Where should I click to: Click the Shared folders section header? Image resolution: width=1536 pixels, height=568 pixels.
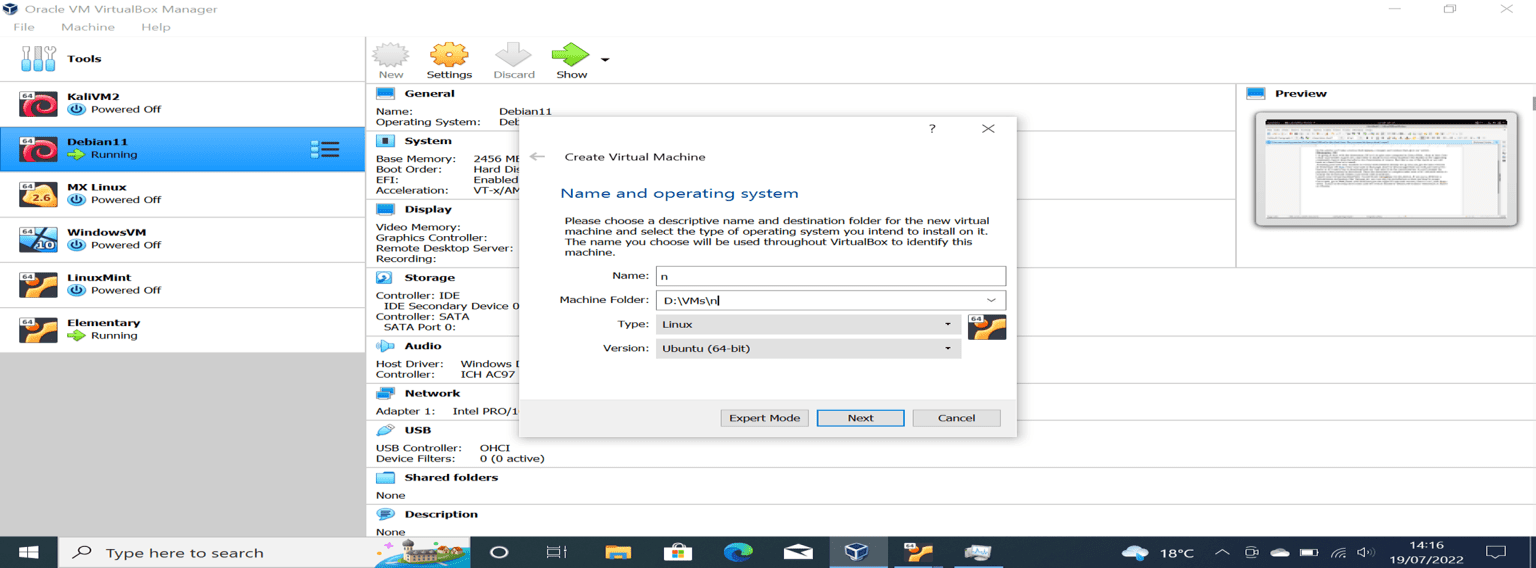tap(451, 477)
